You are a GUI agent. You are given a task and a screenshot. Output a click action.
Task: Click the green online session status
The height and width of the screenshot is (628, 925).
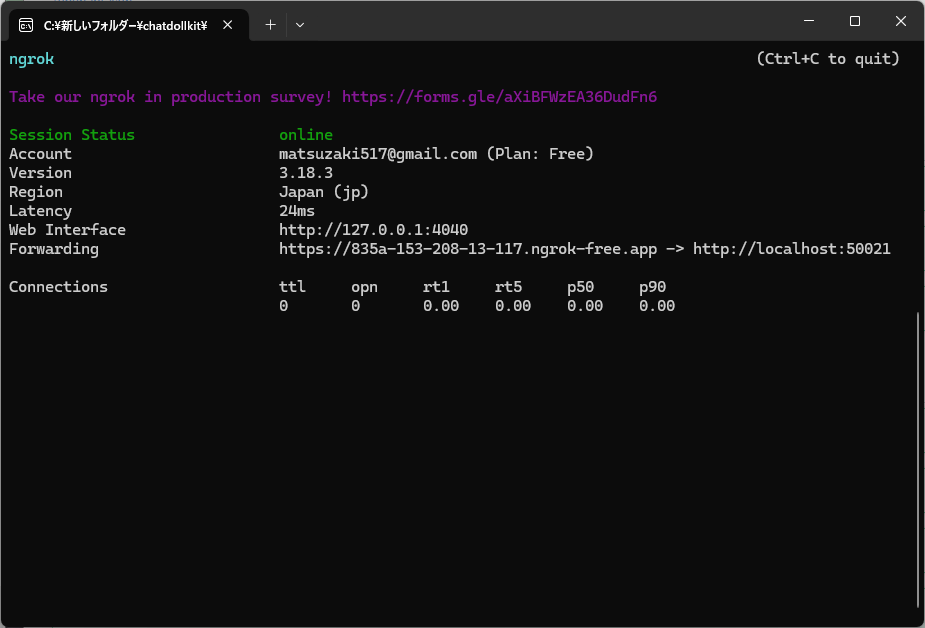pyautogui.click(x=306, y=135)
